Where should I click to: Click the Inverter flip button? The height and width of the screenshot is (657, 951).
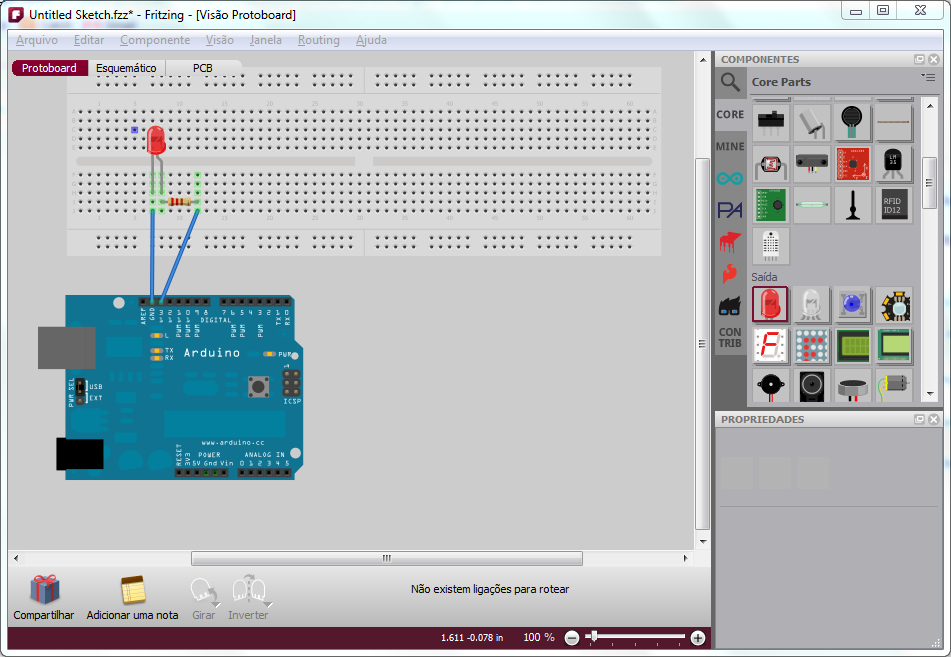point(249,598)
